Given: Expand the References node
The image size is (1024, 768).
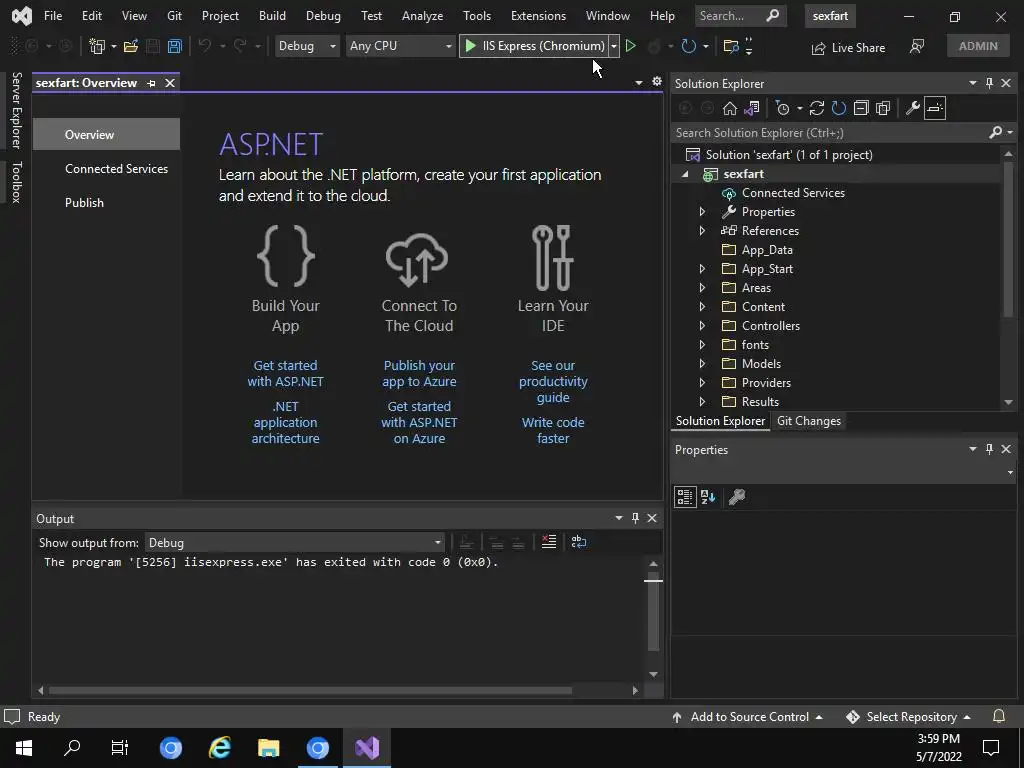Looking at the screenshot, I should [x=702, y=231].
